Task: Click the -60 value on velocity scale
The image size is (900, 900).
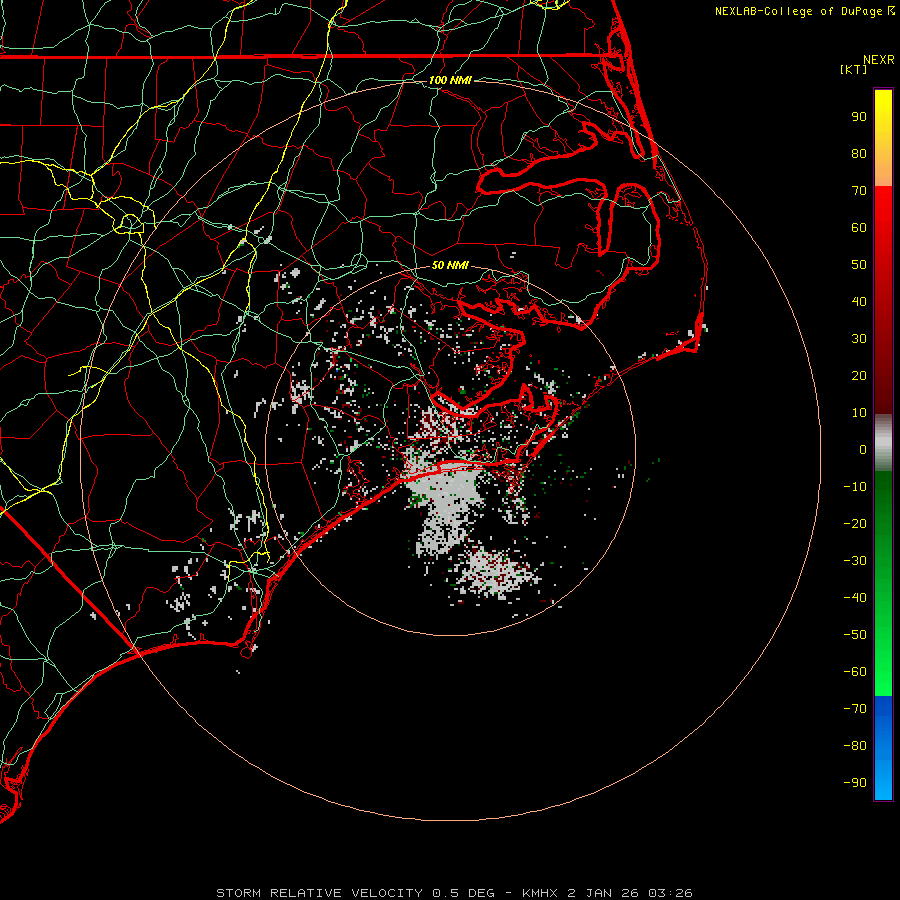Action: pos(855,672)
